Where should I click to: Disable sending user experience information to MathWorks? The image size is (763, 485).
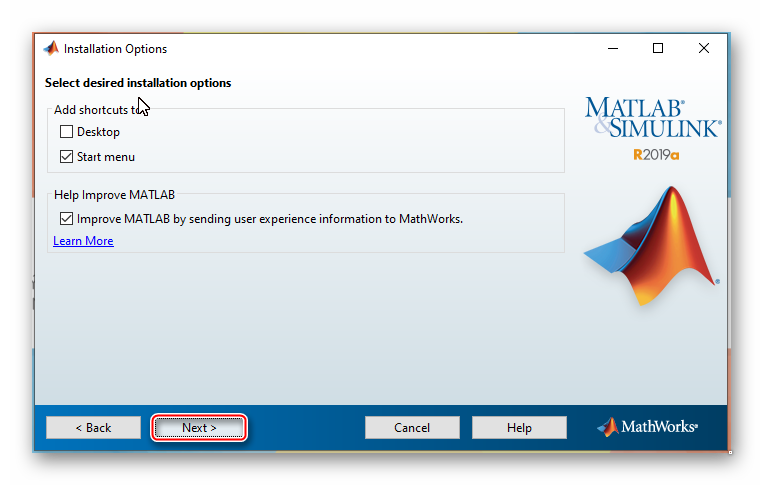pyautogui.click(x=67, y=218)
